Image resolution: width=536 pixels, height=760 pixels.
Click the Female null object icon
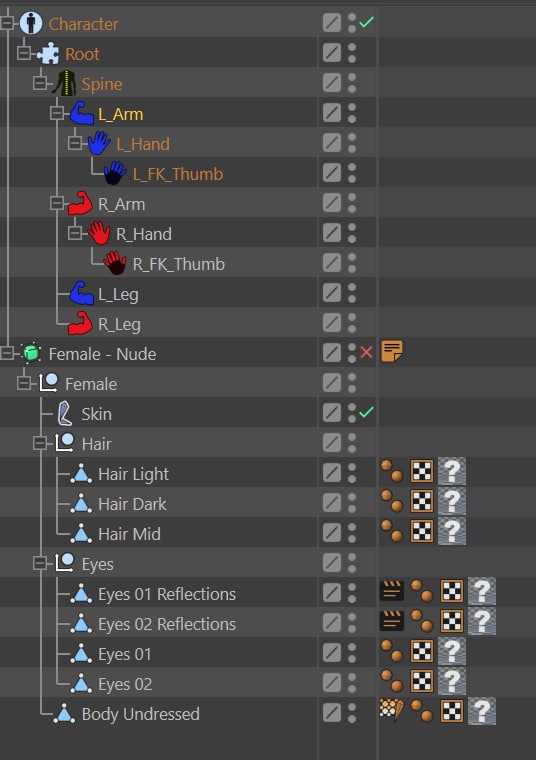(x=48, y=383)
